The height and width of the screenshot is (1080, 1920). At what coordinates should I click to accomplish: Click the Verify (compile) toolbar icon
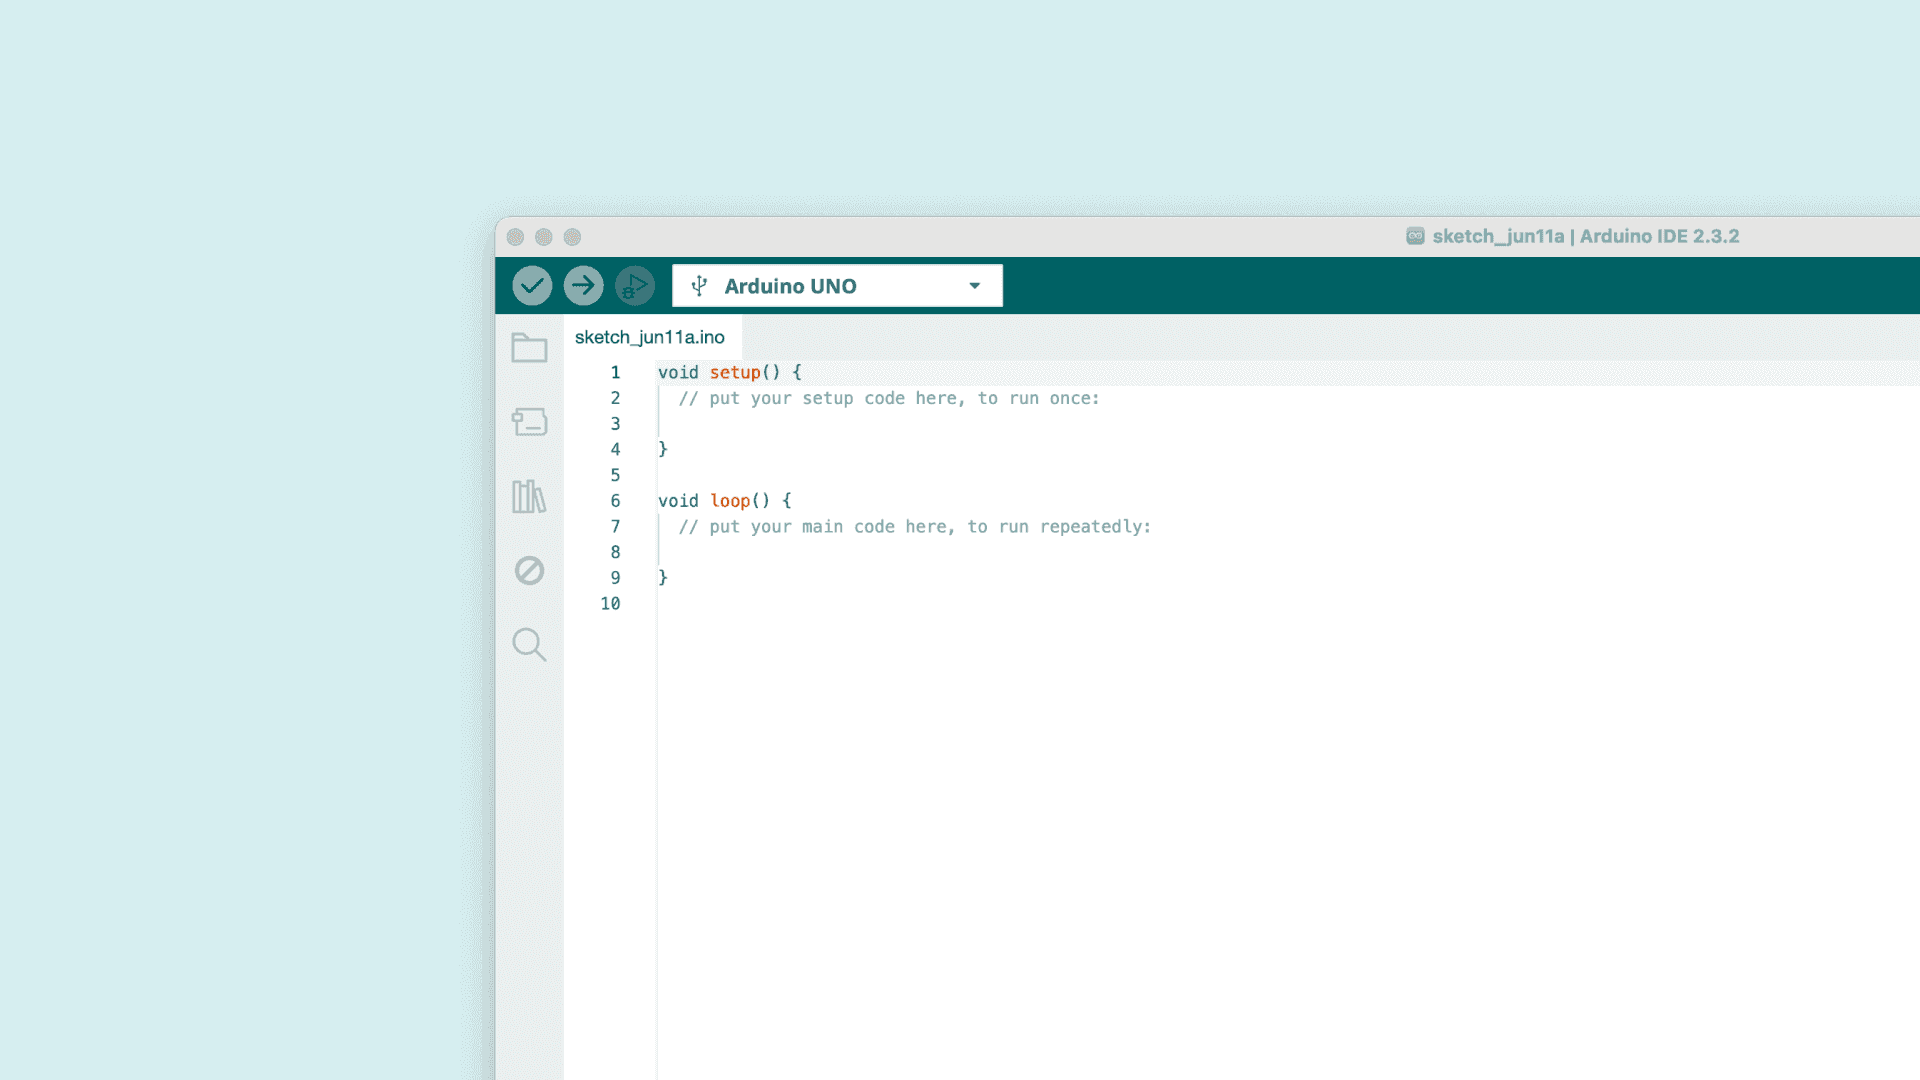coord(532,285)
